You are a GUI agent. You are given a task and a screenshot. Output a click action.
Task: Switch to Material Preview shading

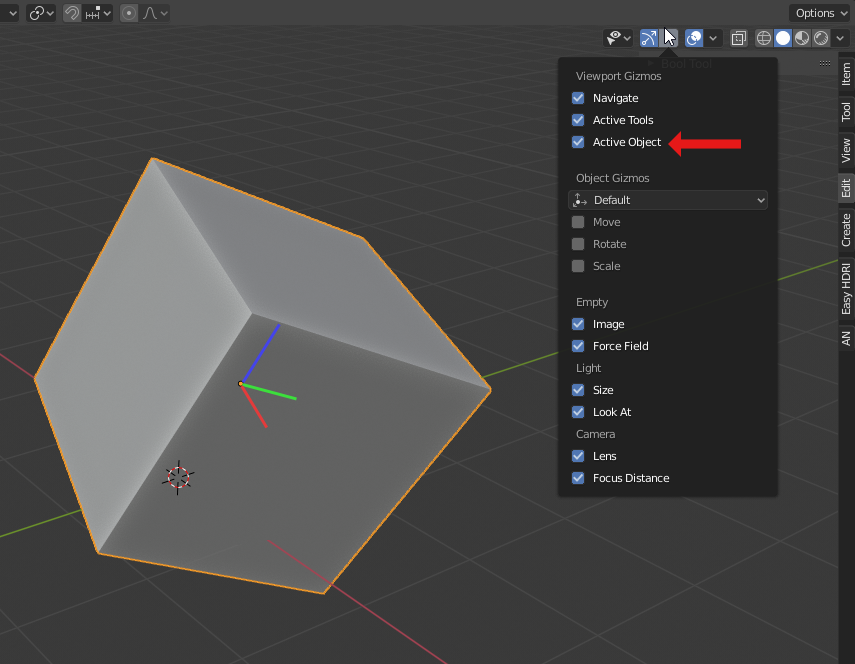802,38
